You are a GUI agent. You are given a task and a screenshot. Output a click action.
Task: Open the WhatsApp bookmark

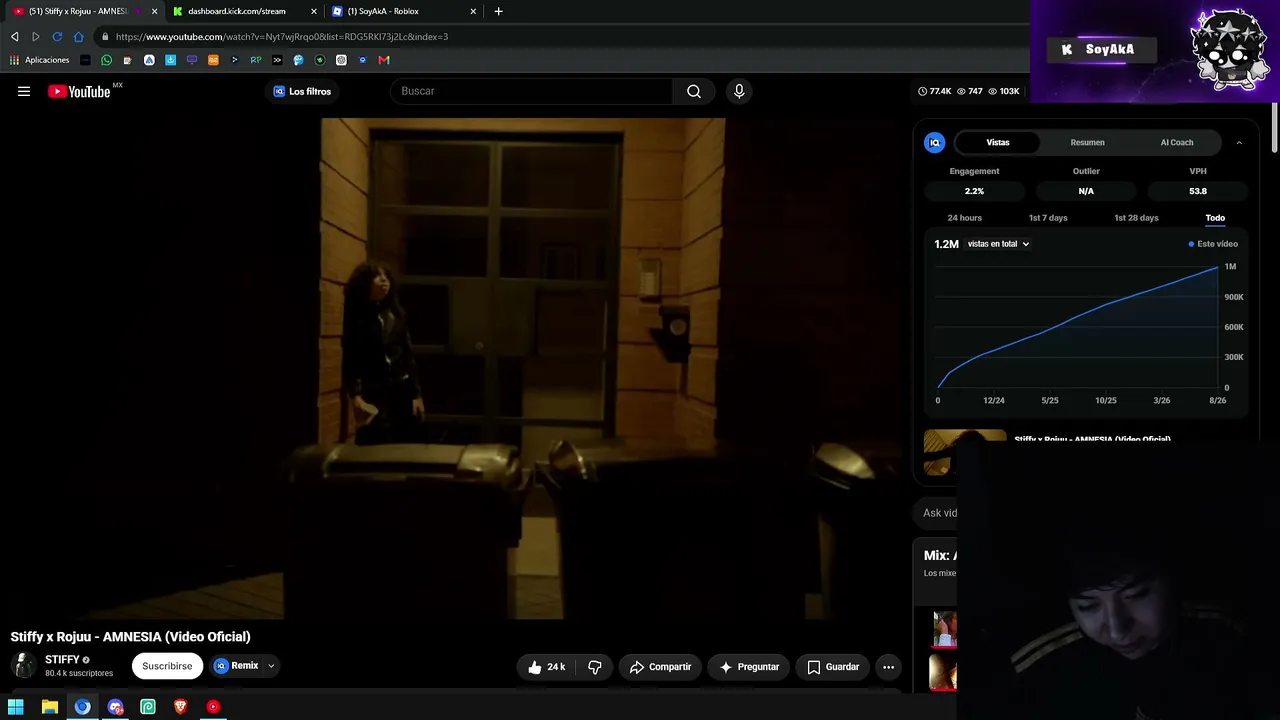point(106,60)
